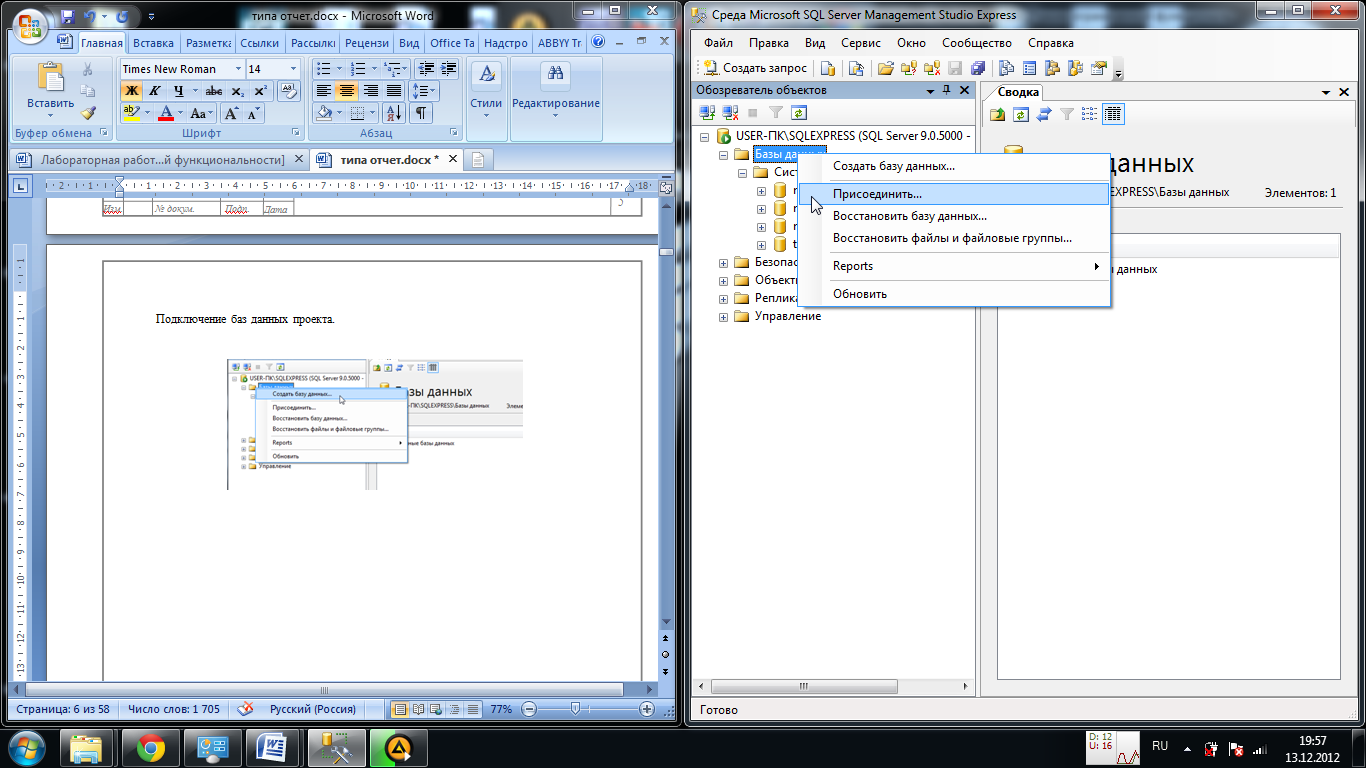Choose Обновить in context menu
Viewport: 1366px width, 768px height.
[954, 294]
